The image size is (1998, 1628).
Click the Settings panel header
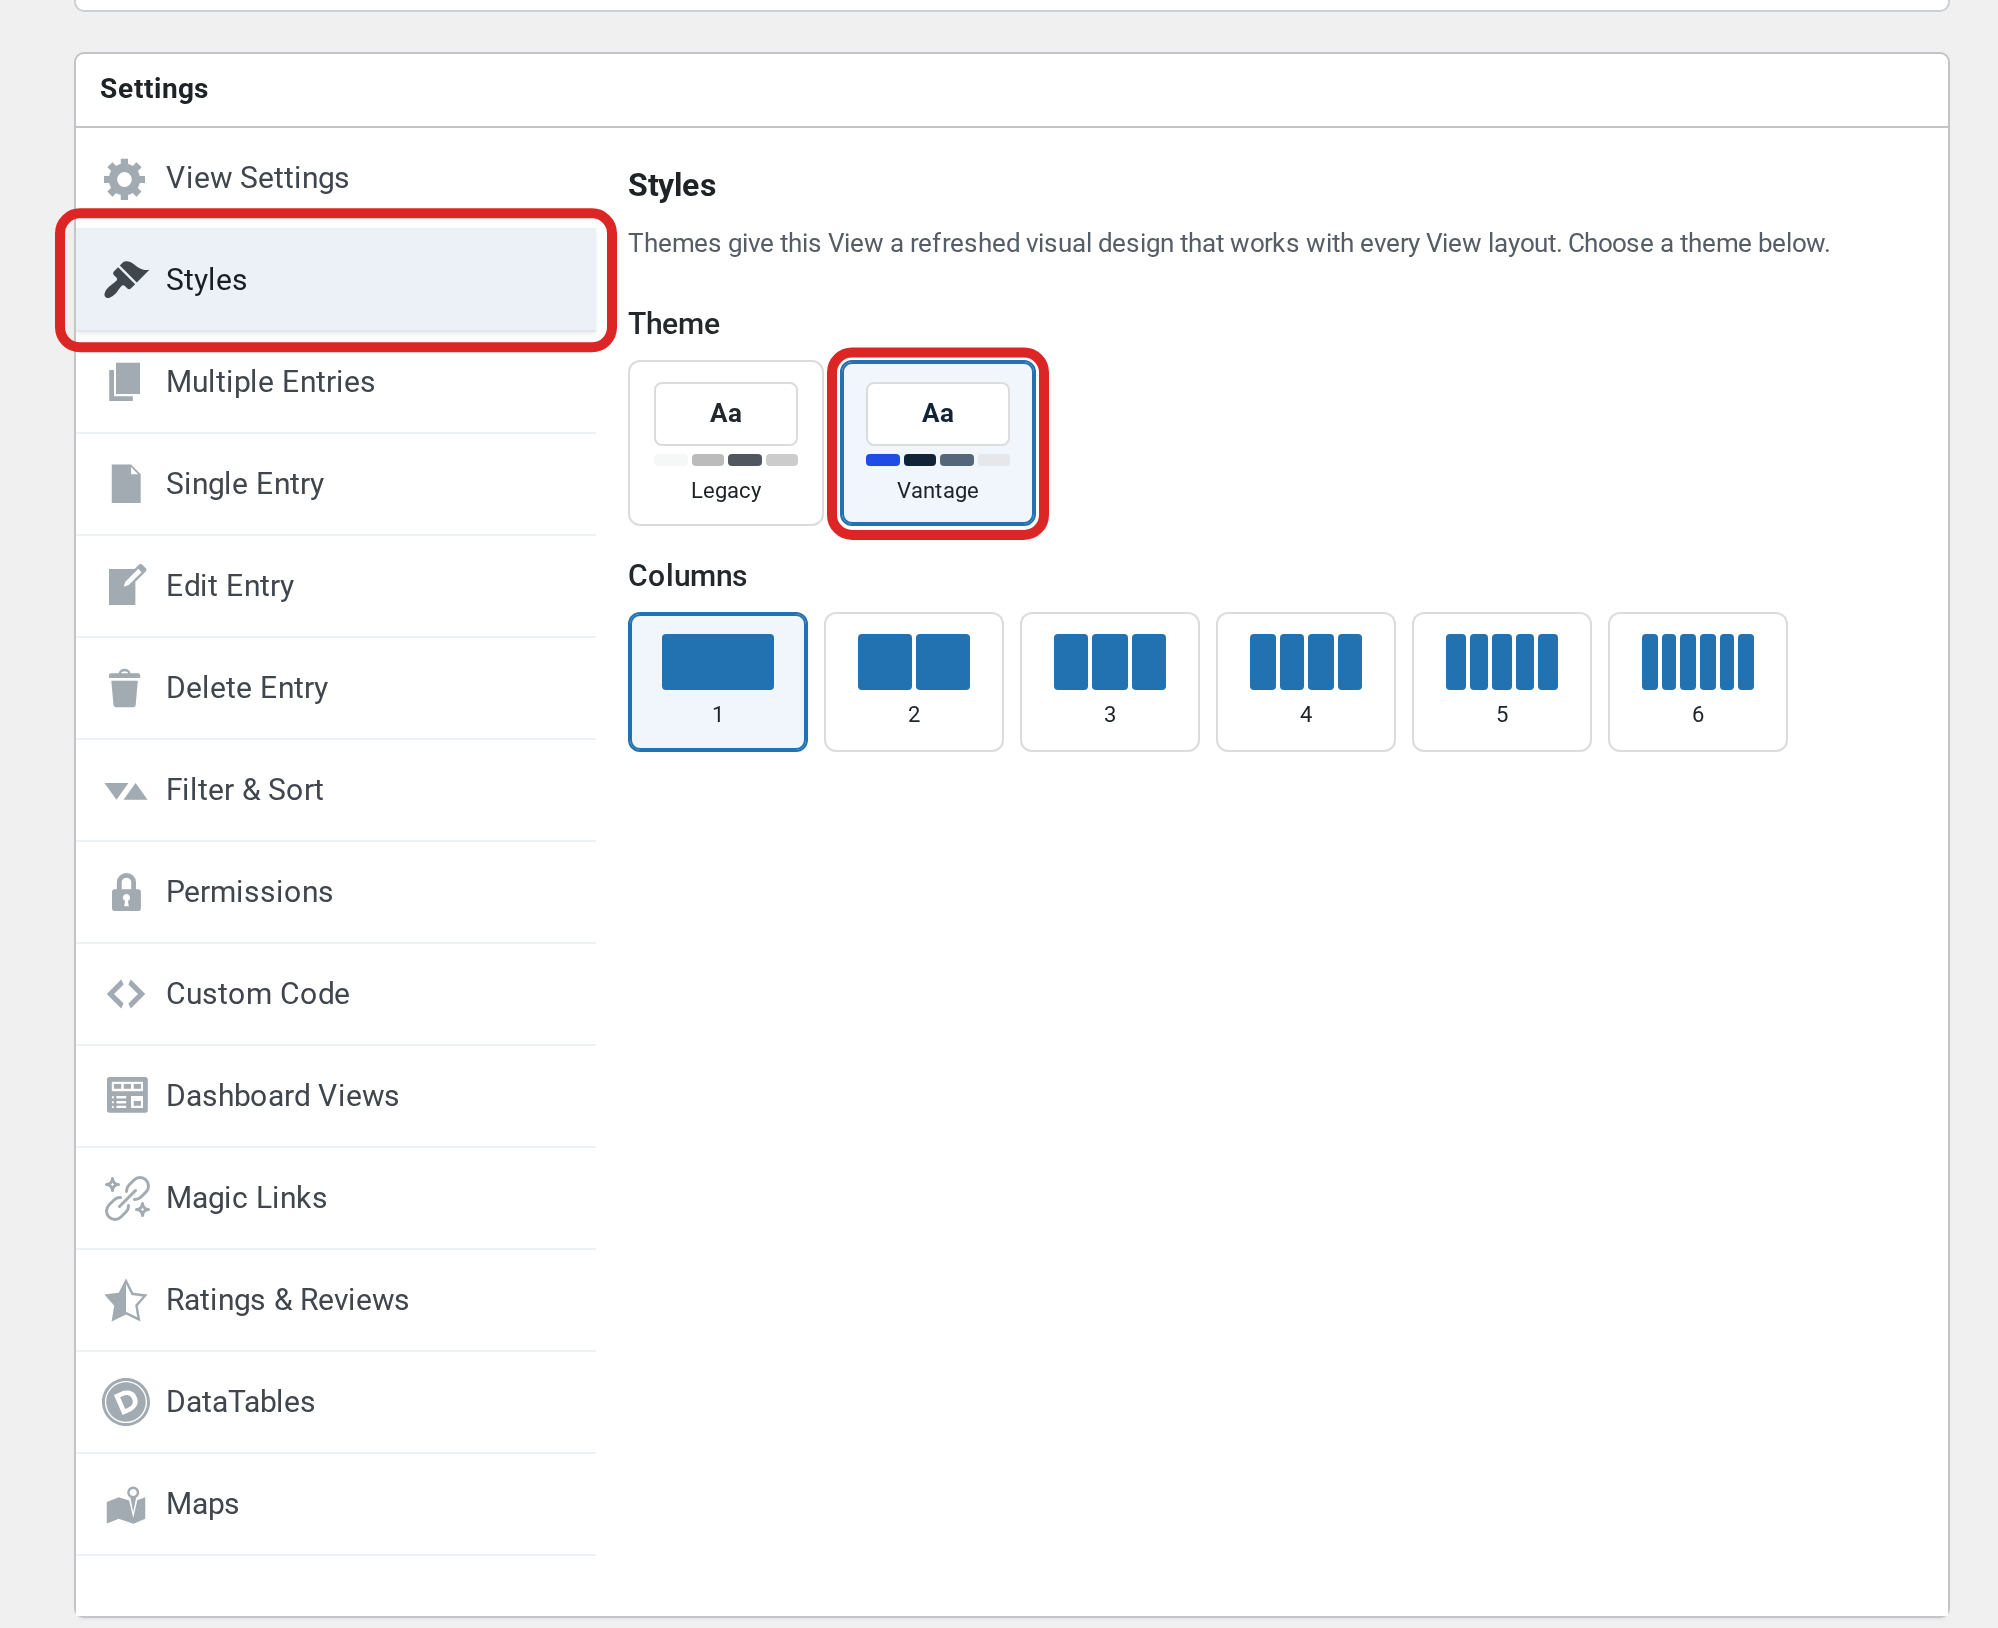(1012, 90)
